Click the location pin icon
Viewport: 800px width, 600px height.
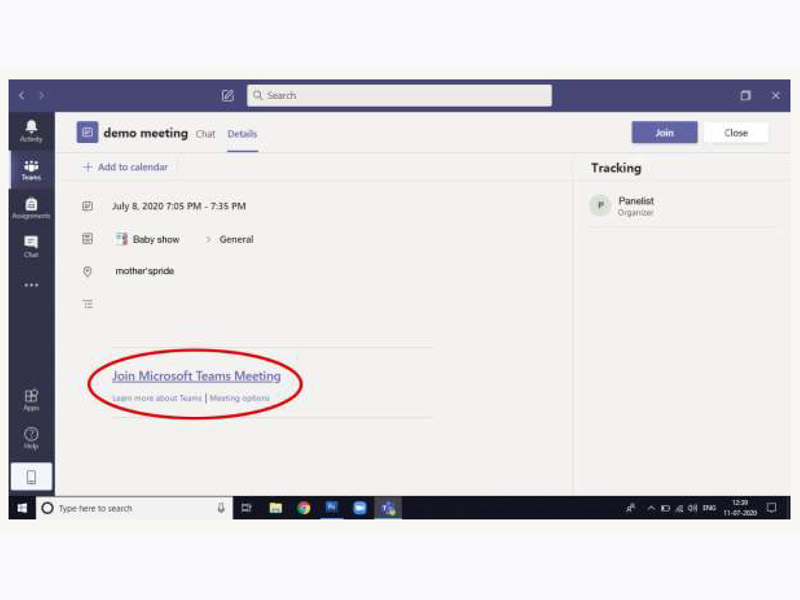coord(87,271)
